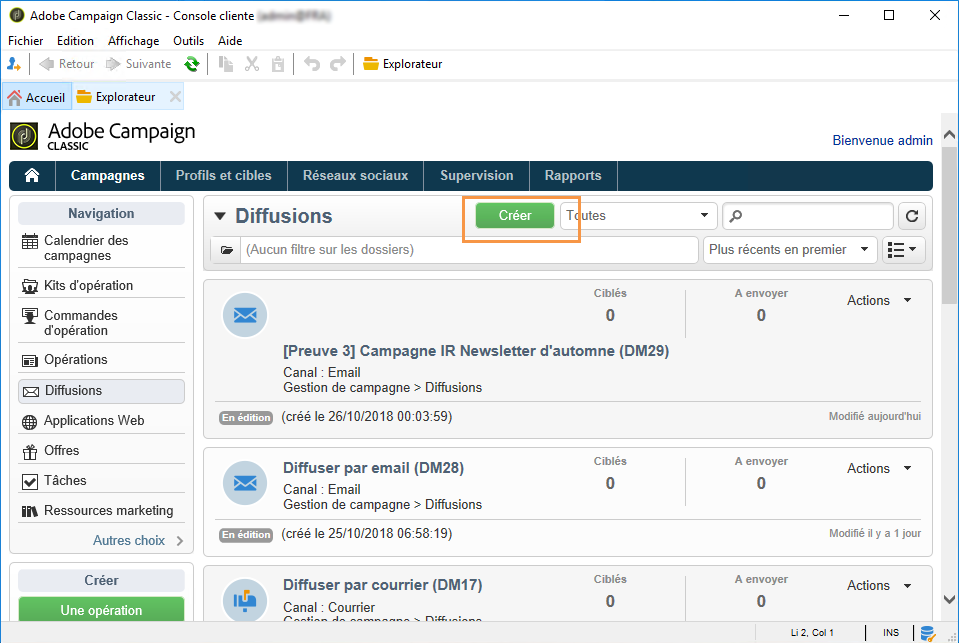Click the database icon in status bar
The height and width of the screenshot is (643, 959).
tap(928, 633)
